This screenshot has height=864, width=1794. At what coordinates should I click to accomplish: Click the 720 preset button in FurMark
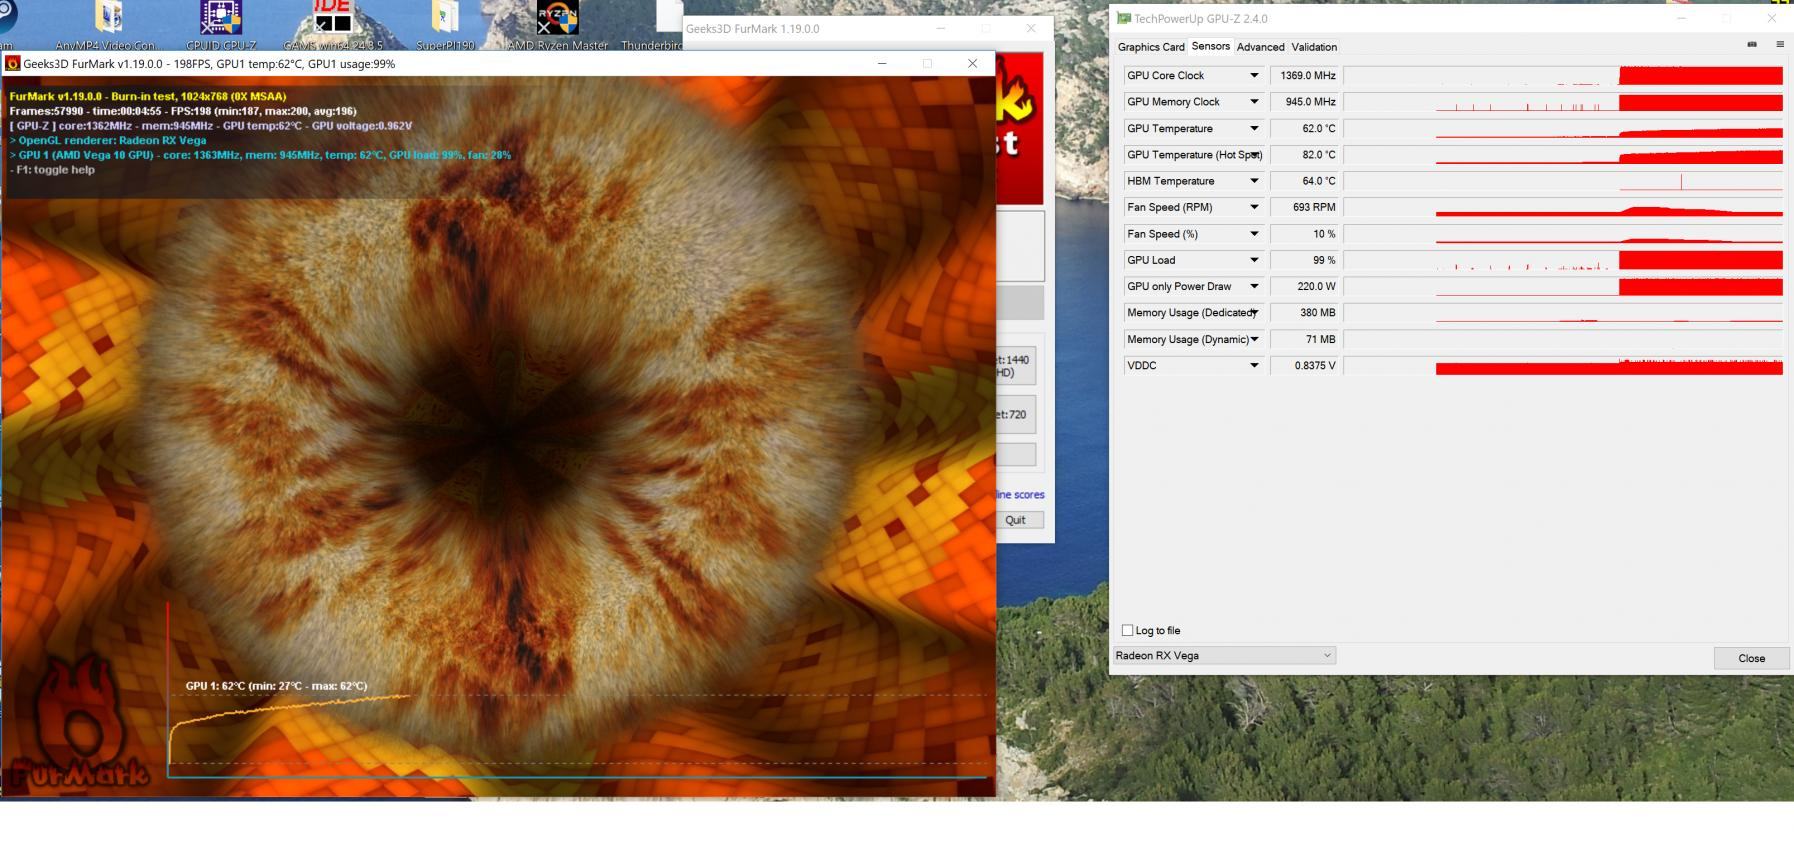(1015, 414)
